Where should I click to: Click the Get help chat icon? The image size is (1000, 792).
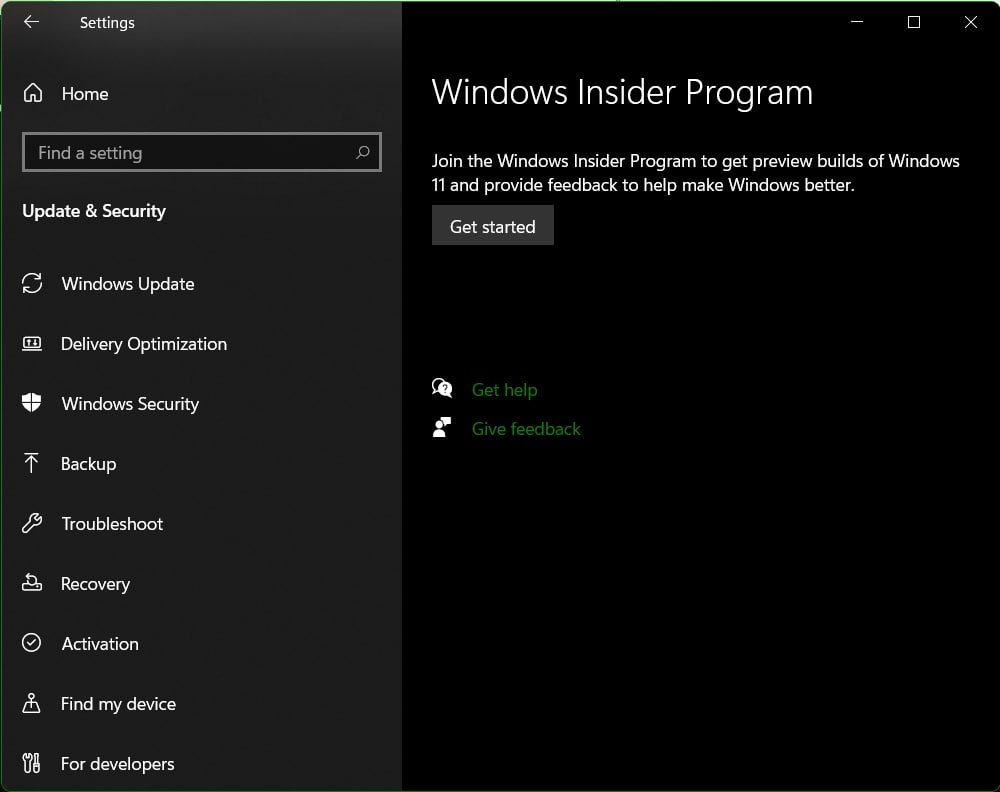tap(442, 388)
